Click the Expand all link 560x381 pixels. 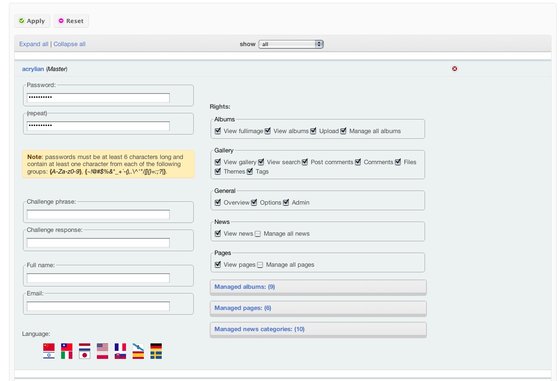(34, 44)
